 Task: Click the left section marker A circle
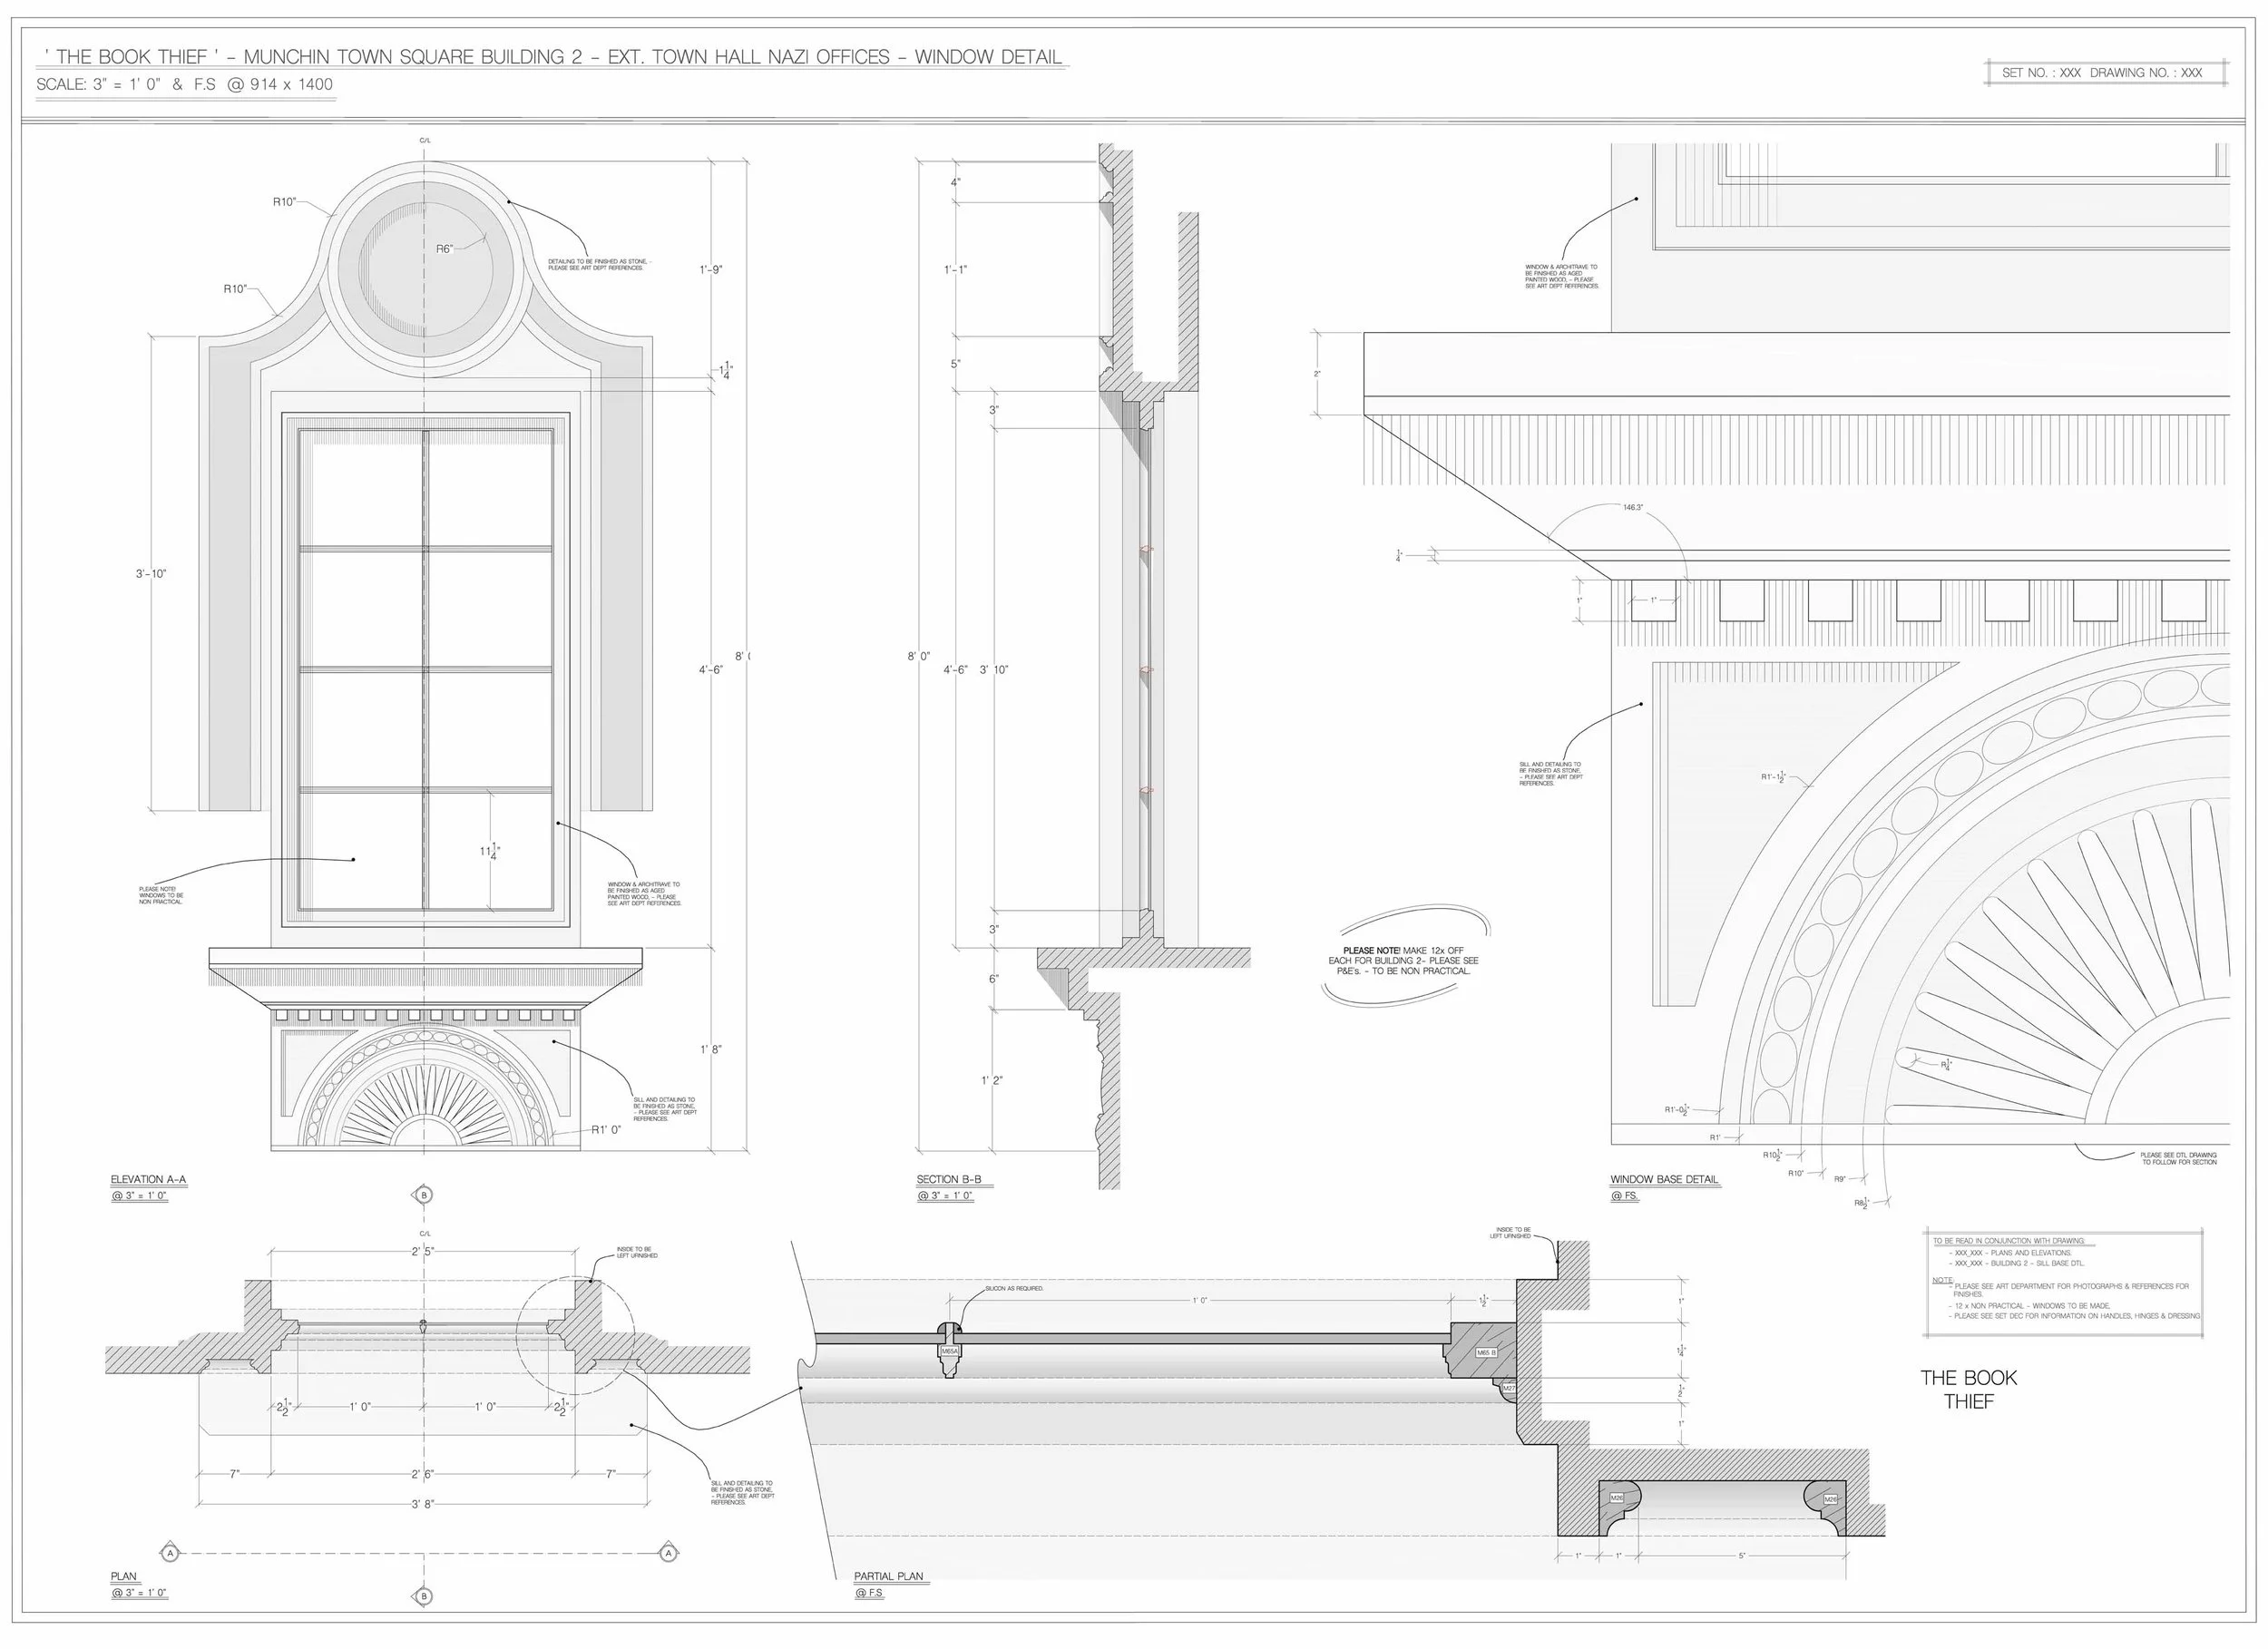(x=171, y=1553)
